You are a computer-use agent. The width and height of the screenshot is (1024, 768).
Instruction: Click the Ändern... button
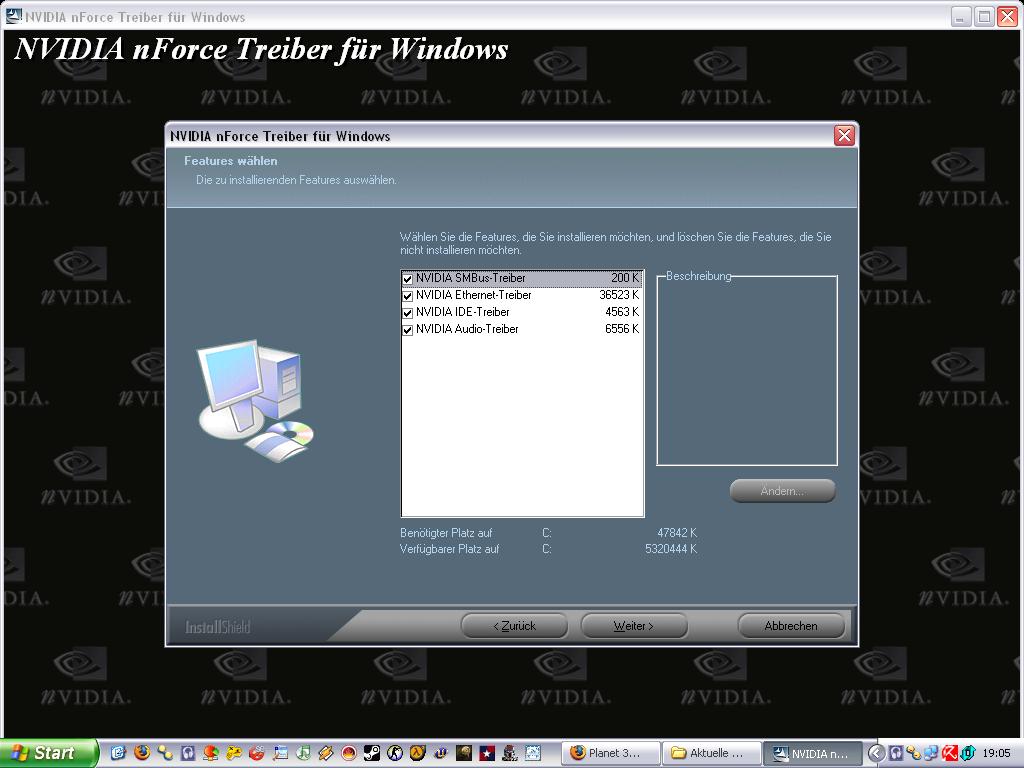782,491
